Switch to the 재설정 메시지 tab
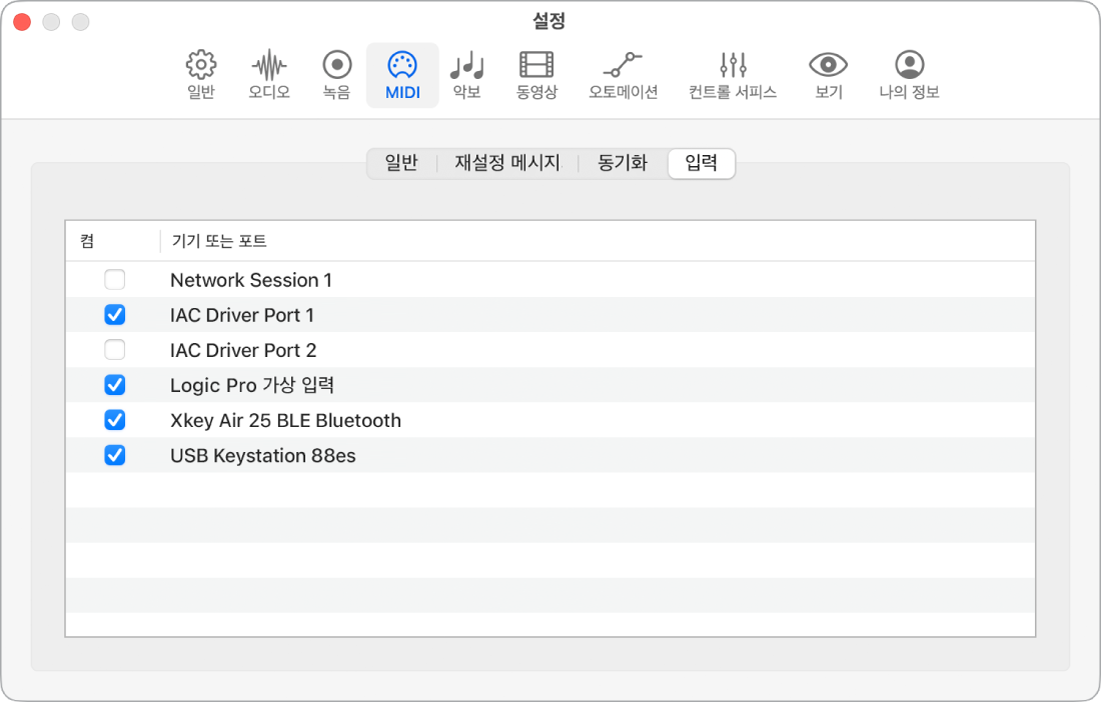This screenshot has height=702, width=1101. click(507, 163)
